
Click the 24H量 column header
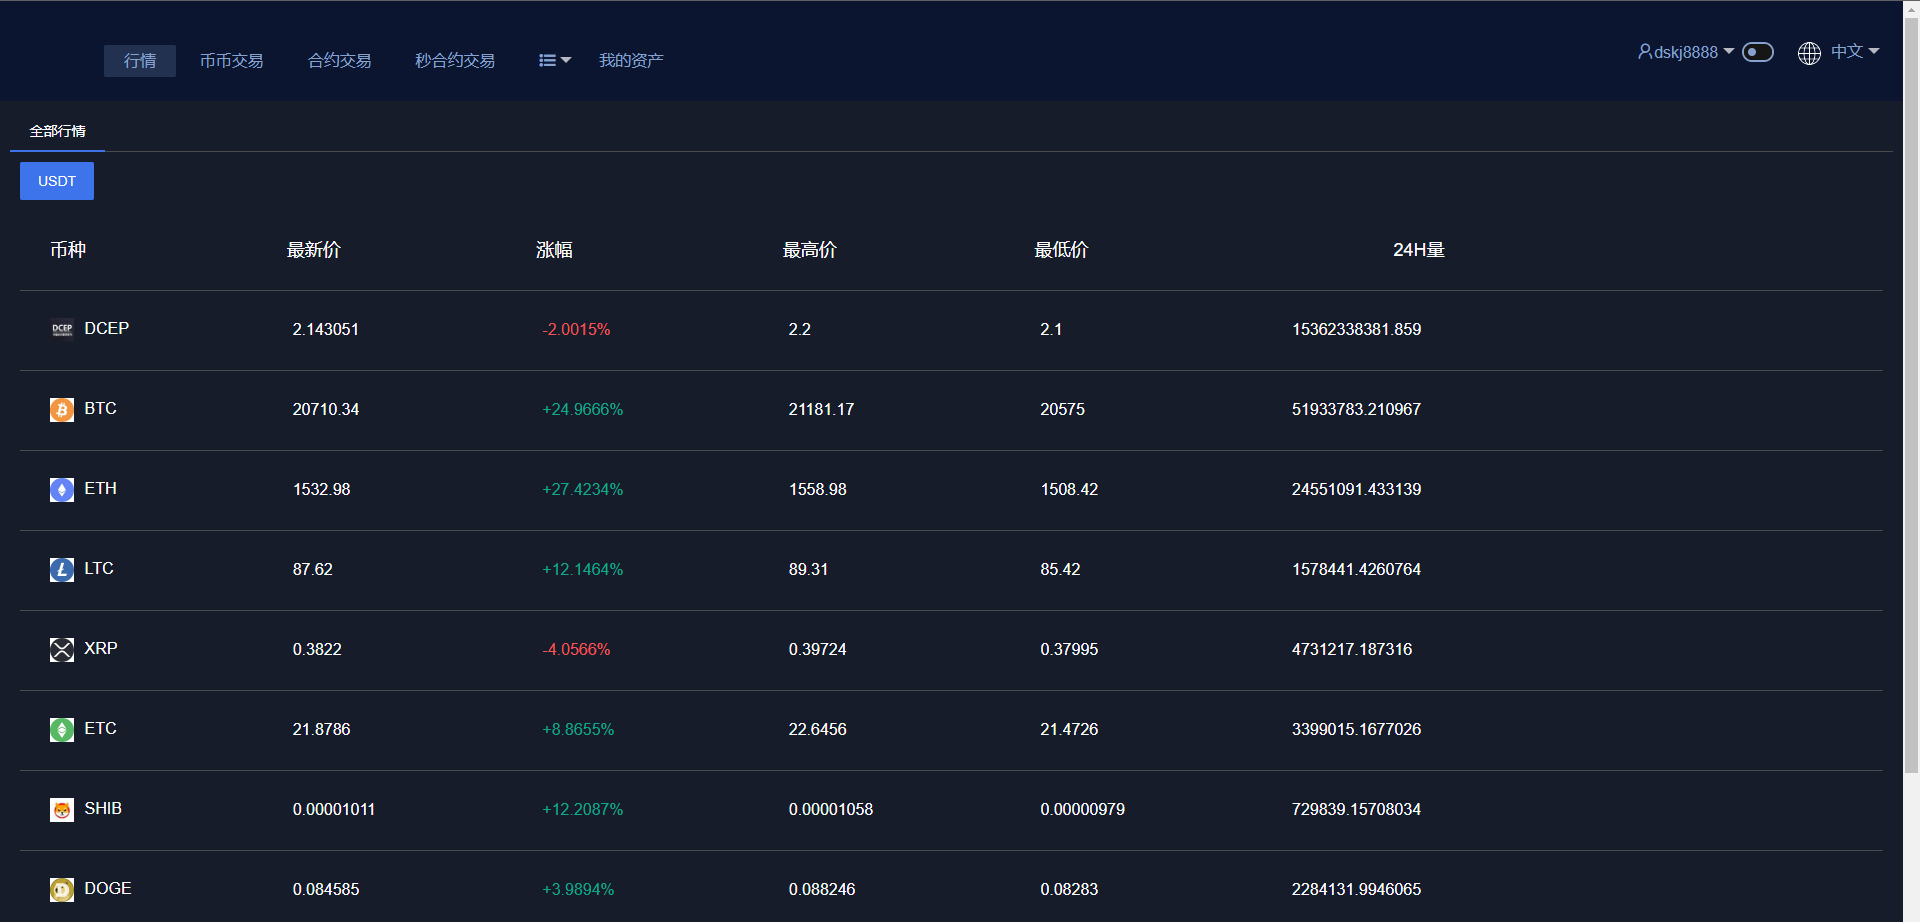point(1419,250)
